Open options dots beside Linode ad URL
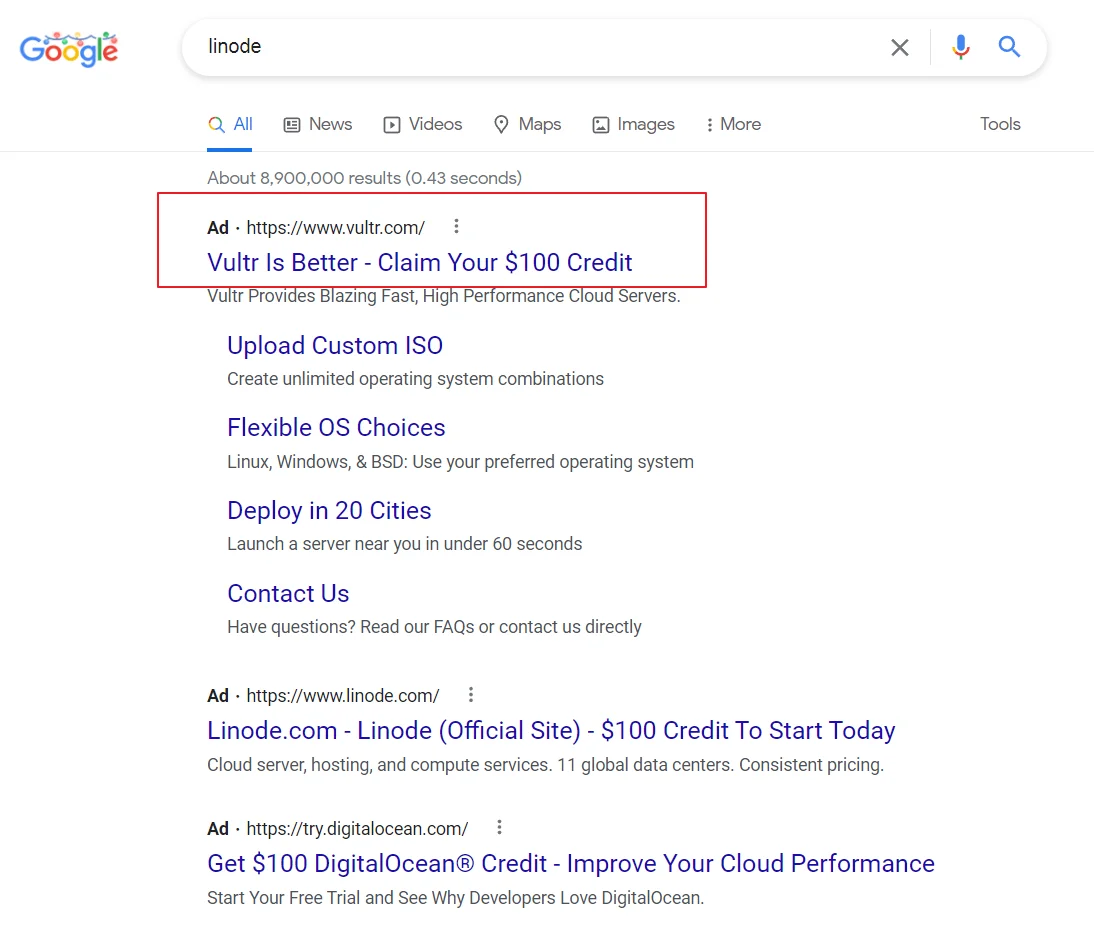Viewport: 1094px width, 931px height. click(471, 694)
